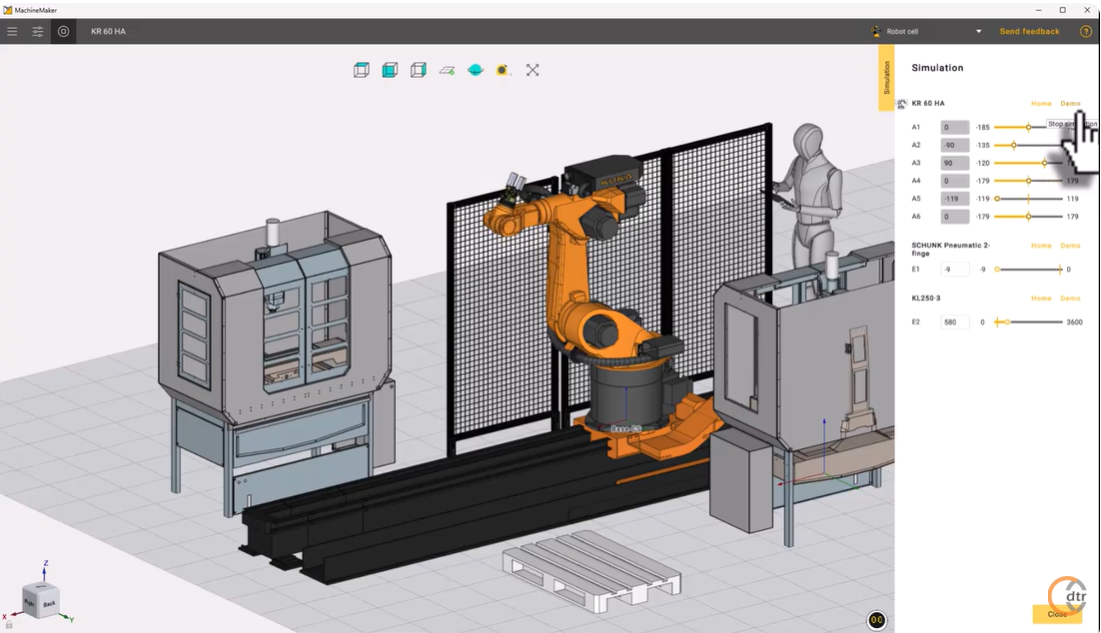Click the E1 value input field
The width and height of the screenshot is (1101, 633).
pyautogui.click(x=955, y=270)
